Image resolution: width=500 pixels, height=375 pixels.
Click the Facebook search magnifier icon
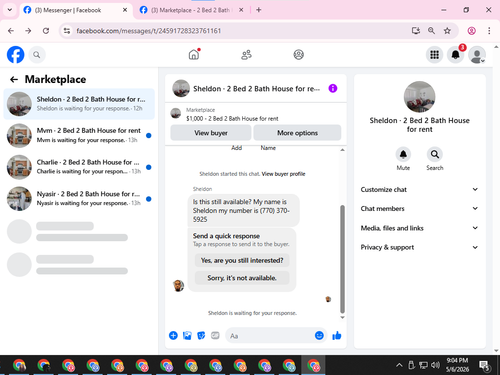pos(37,55)
